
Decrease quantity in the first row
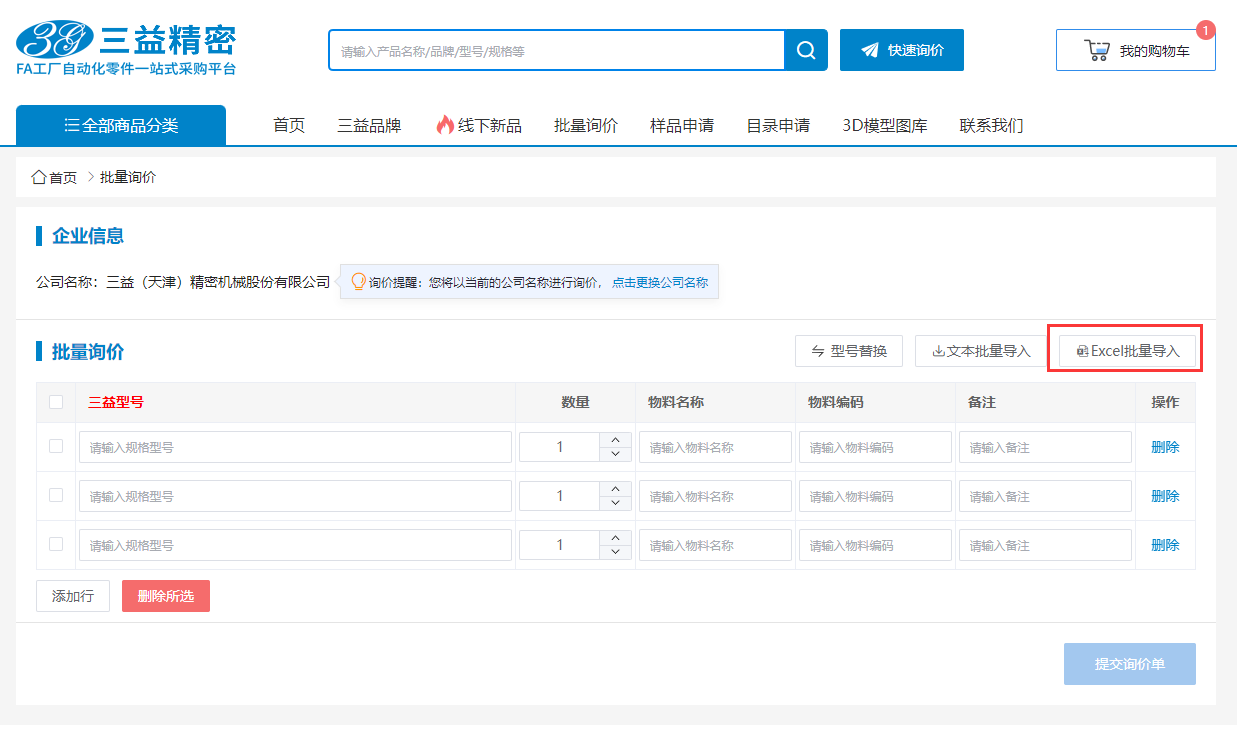pyautogui.click(x=615, y=454)
